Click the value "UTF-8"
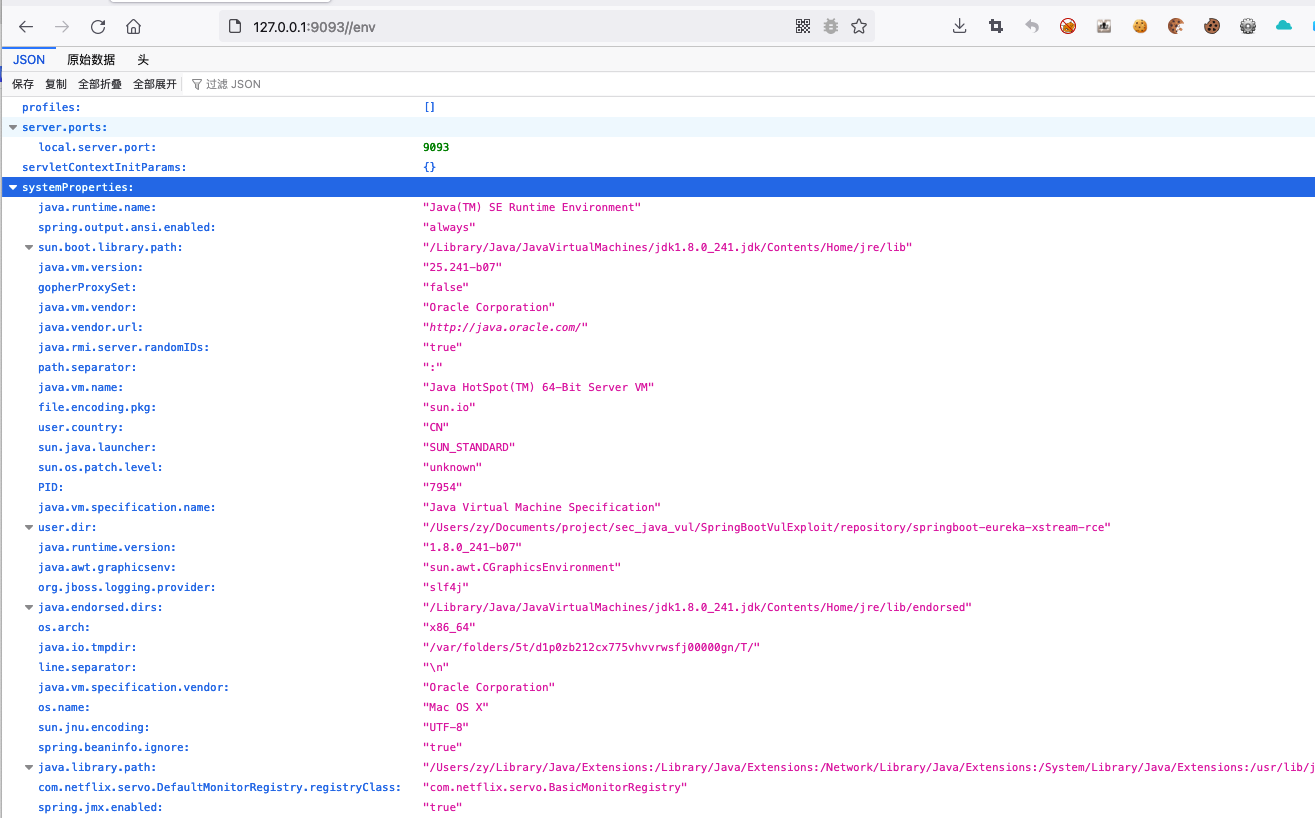The image size is (1315, 818). (446, 727)
